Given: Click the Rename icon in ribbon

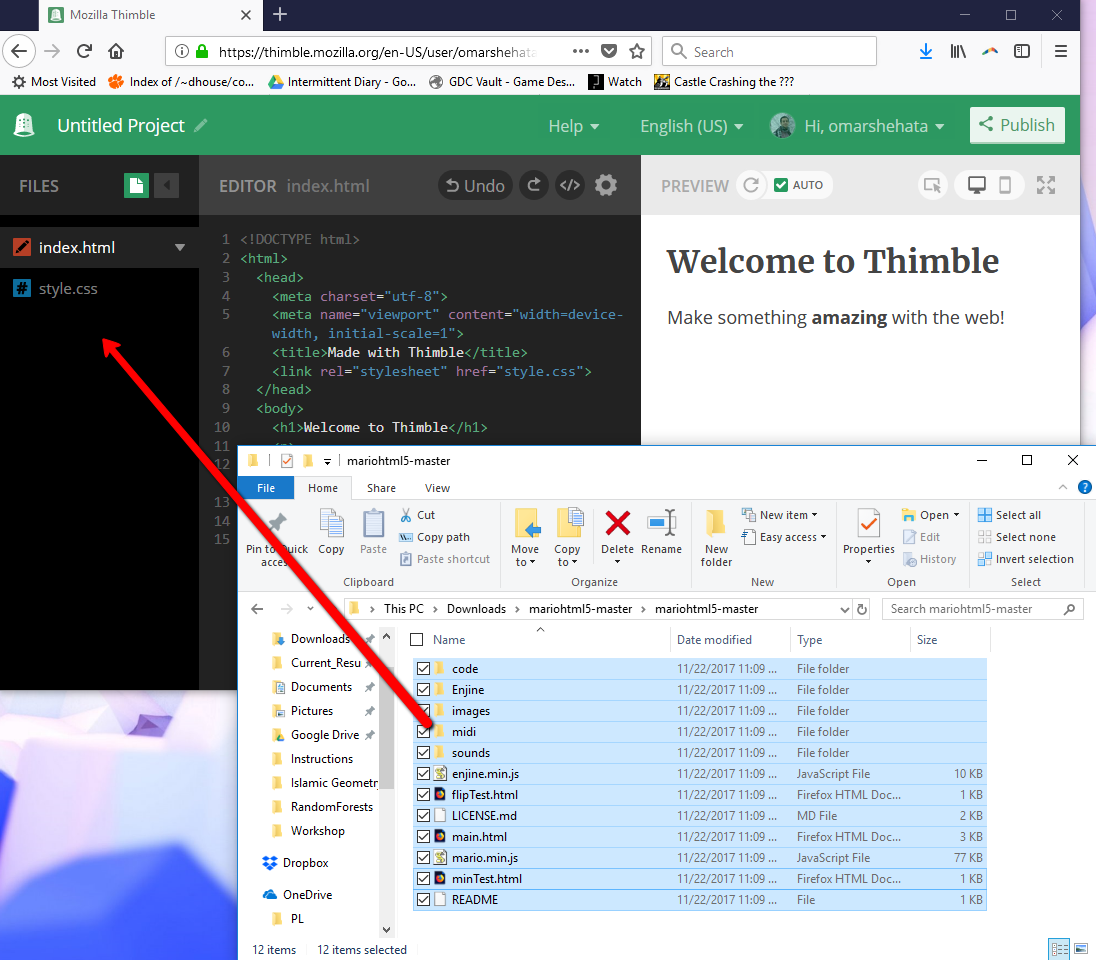Looking at the screenshot, I should (x=661, y=523).
